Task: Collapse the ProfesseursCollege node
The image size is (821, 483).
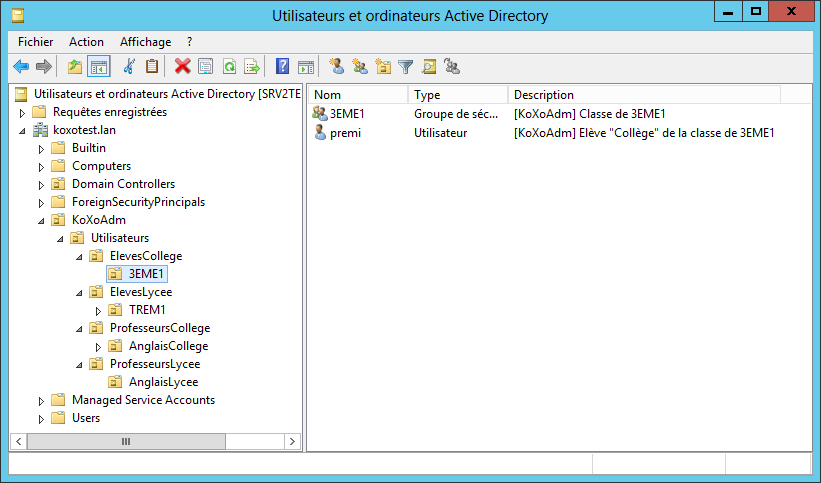Action: (x=79, y=329)
